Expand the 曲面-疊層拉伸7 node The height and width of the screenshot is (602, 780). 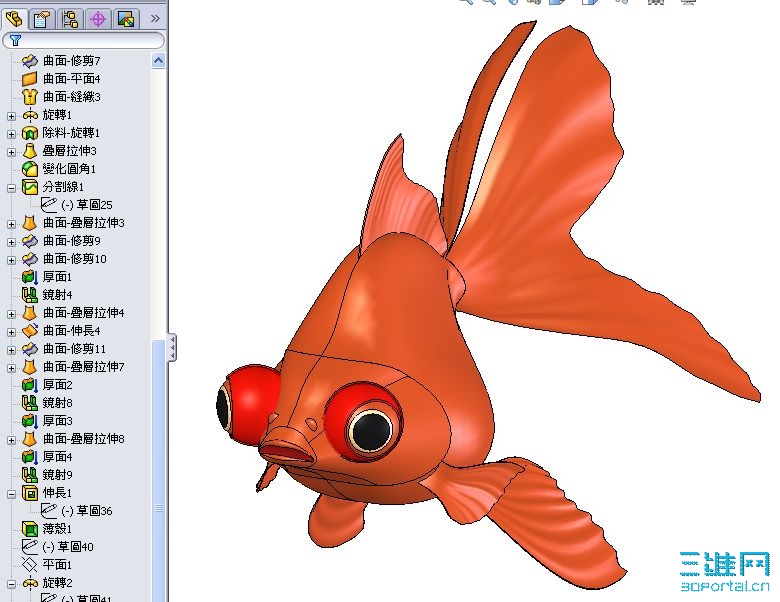click(11, 368)
